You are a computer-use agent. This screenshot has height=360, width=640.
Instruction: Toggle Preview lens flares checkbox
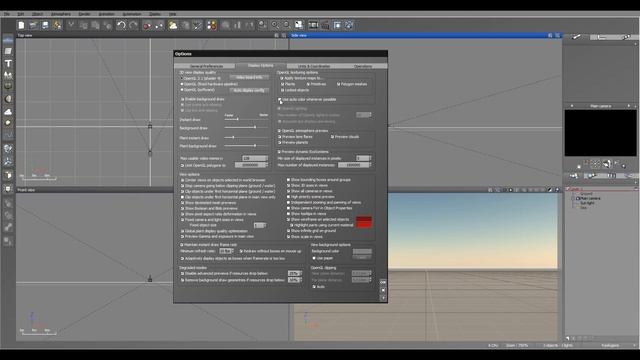click(x=280, y=137)
